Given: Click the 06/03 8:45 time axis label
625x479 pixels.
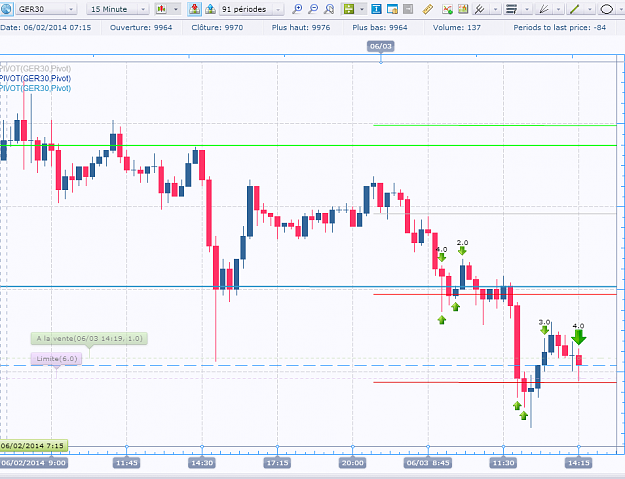Looking at the screenshot, I should click(428, 463).
